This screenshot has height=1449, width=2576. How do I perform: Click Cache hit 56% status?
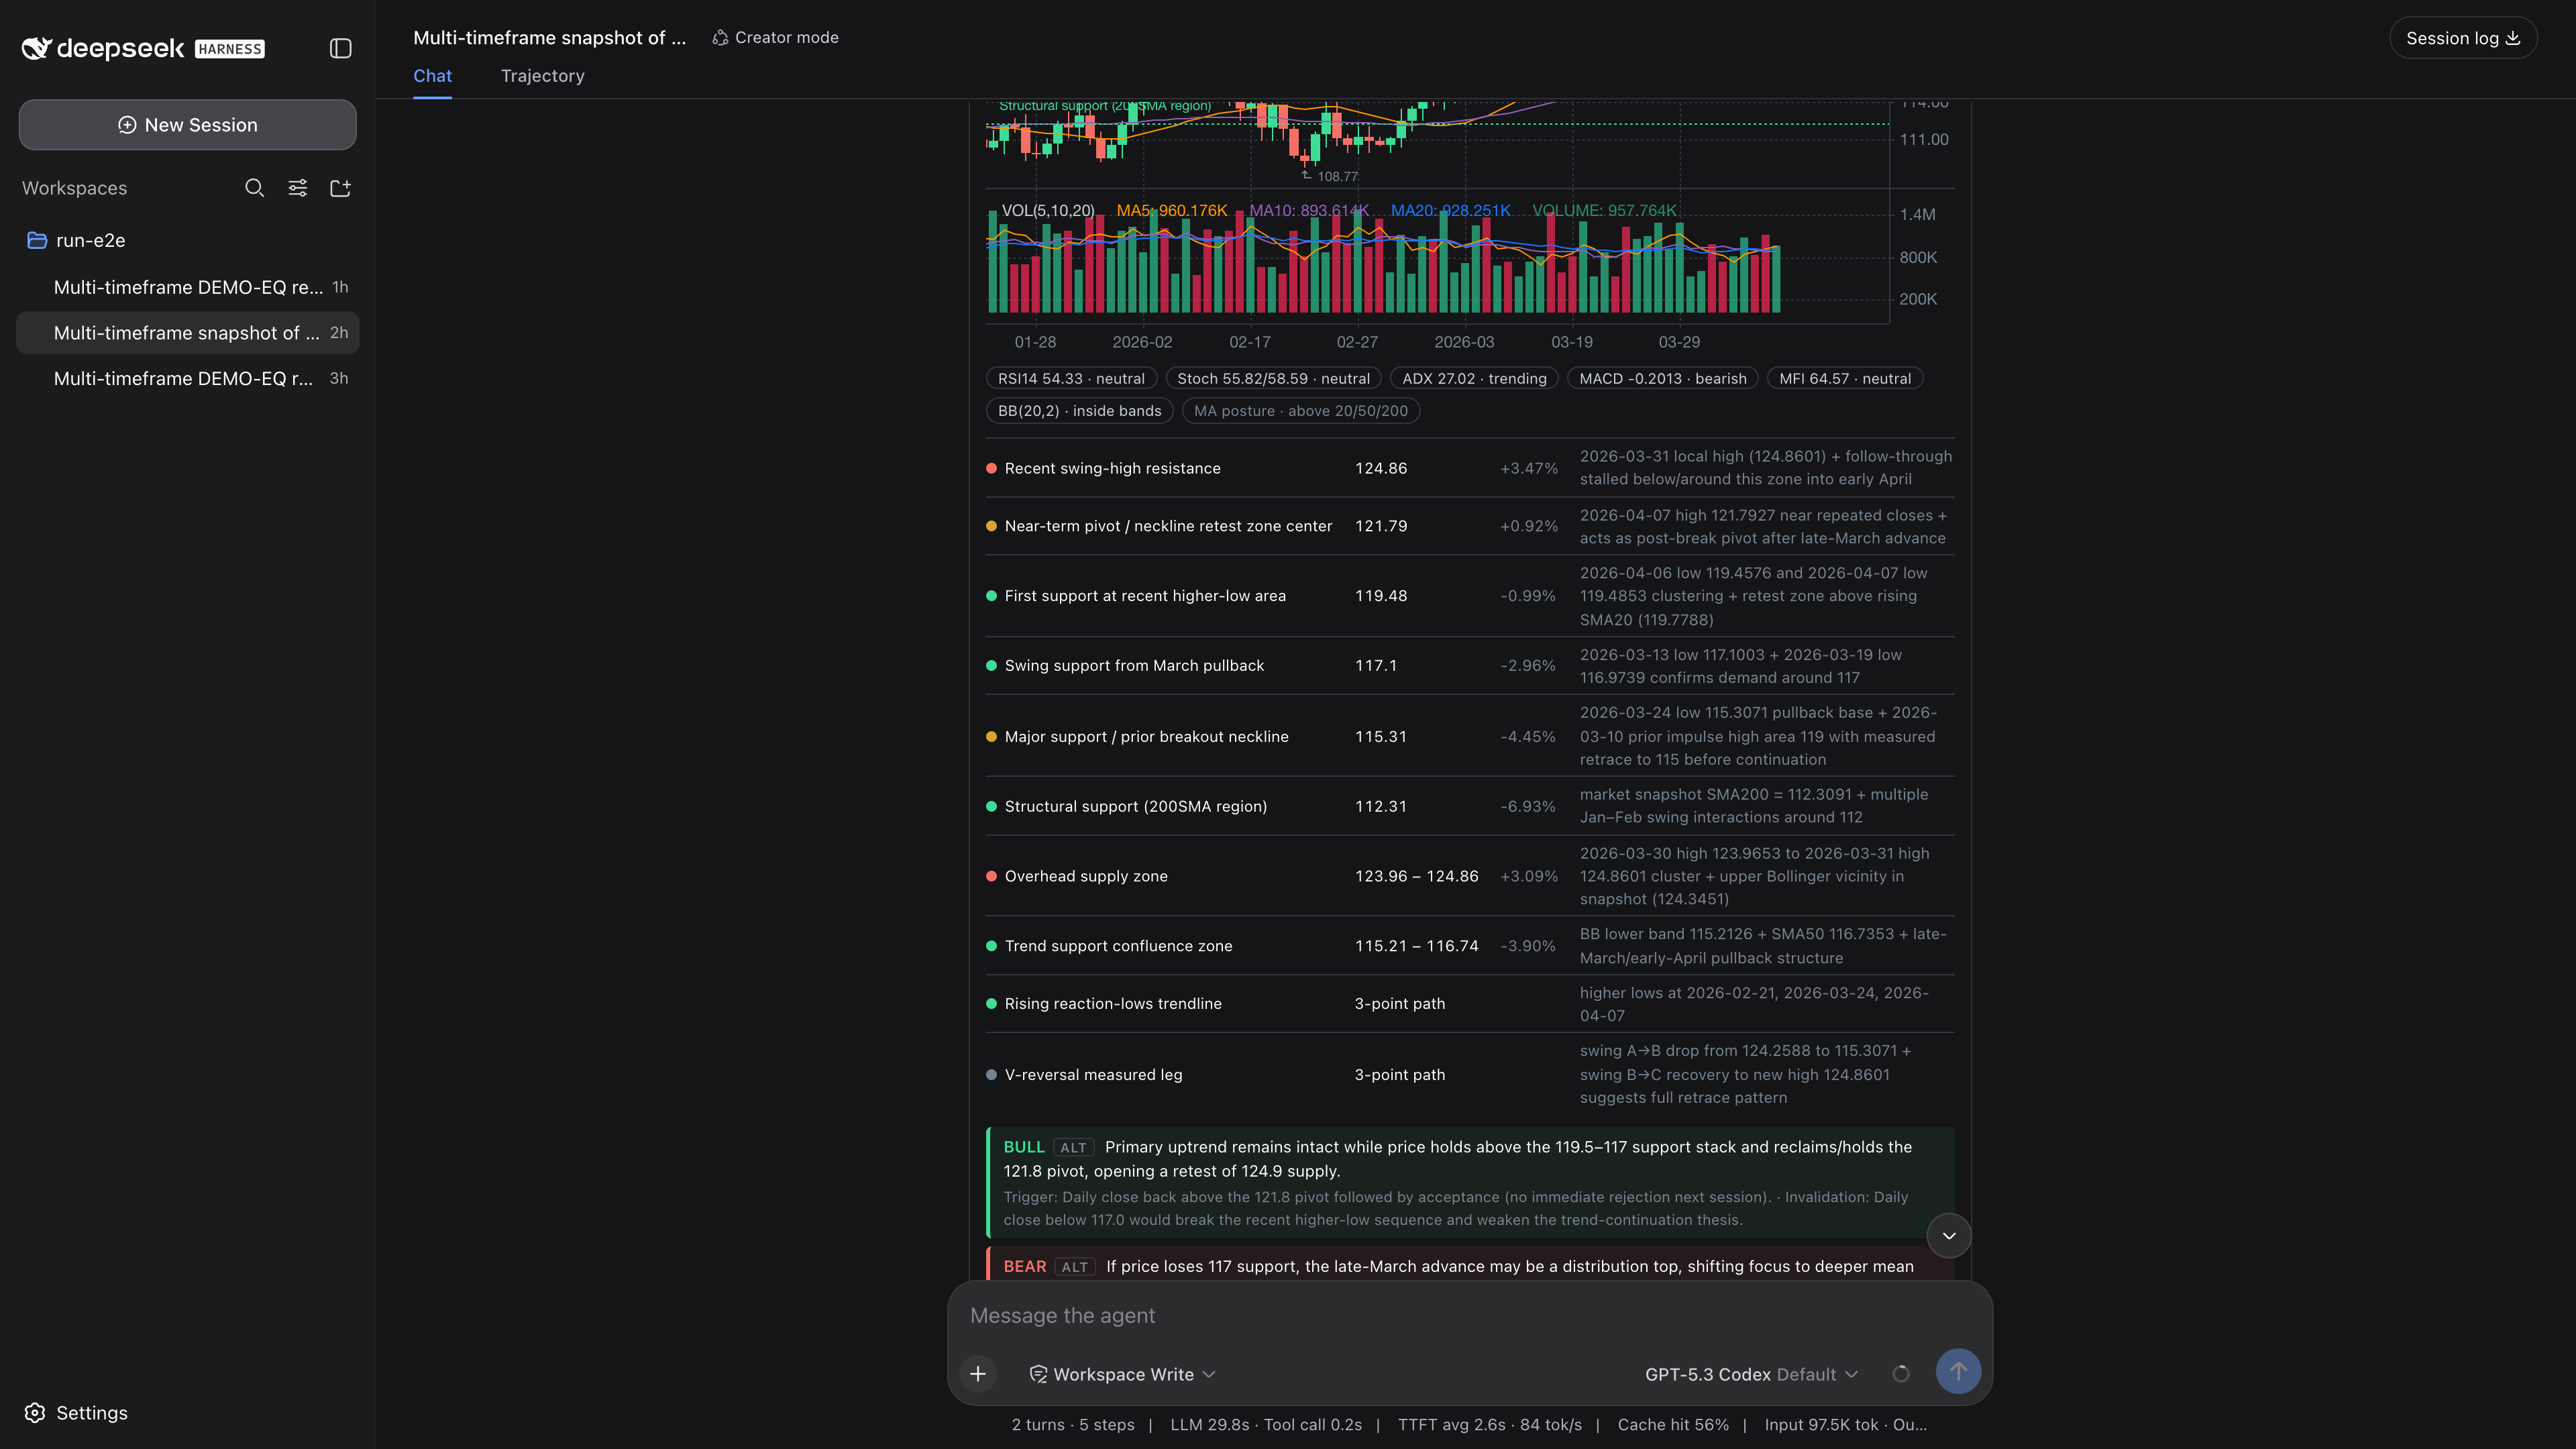1673,1424
